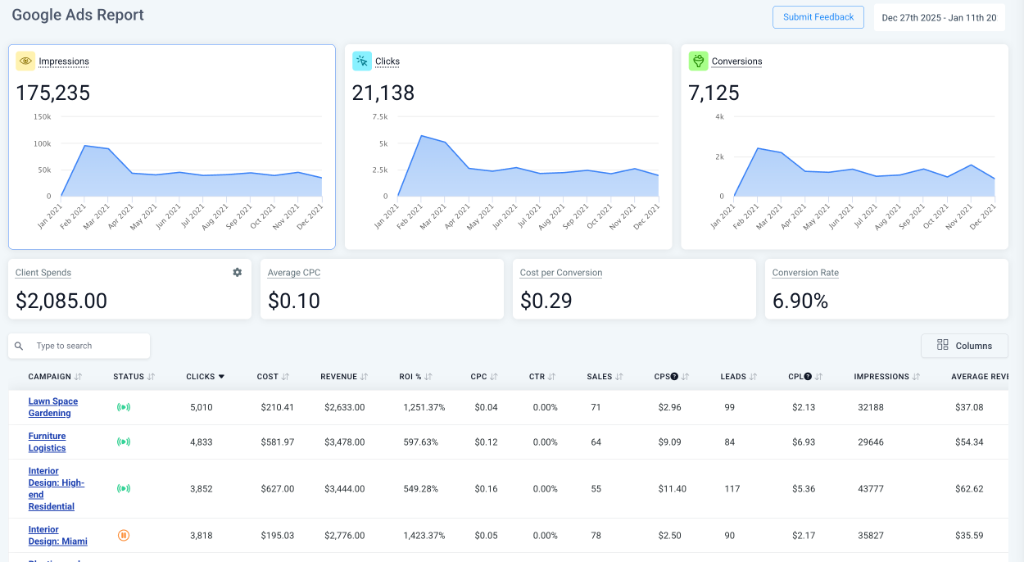Click the Client Spends label

[43, 273]
